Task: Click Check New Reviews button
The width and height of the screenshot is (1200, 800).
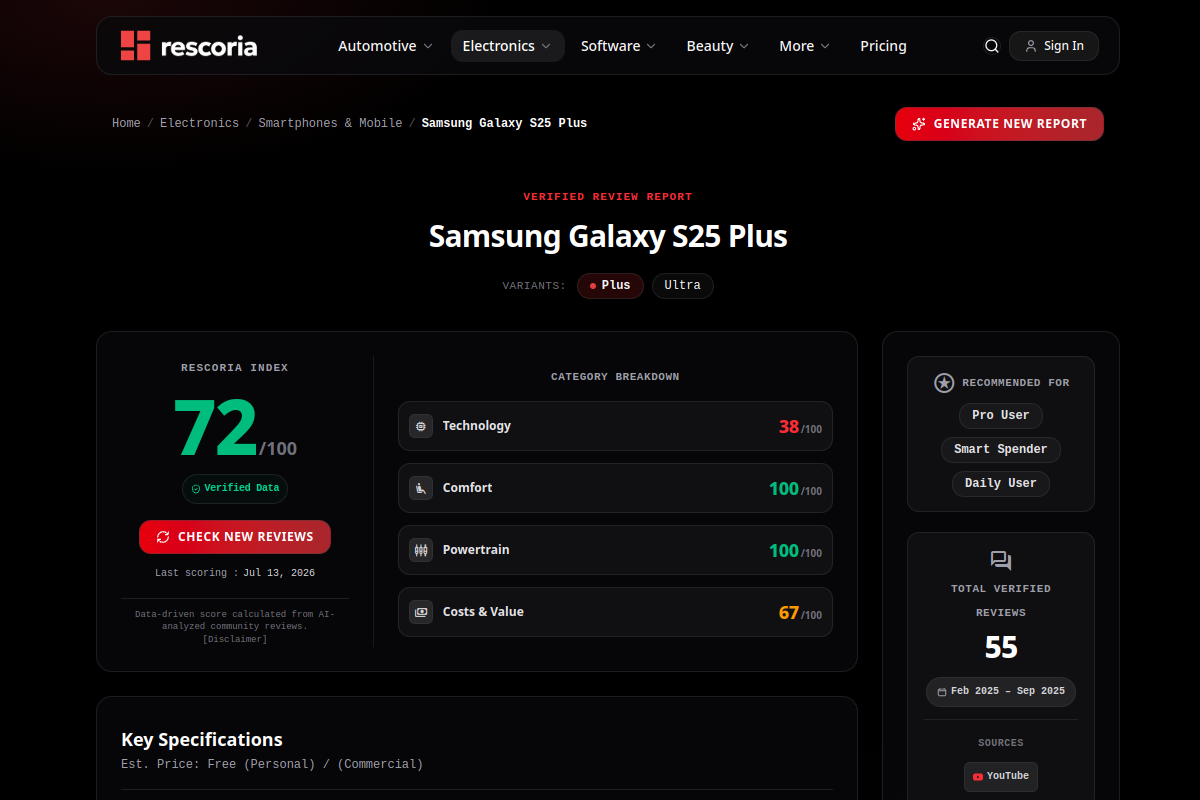Action: coord(235,537)
